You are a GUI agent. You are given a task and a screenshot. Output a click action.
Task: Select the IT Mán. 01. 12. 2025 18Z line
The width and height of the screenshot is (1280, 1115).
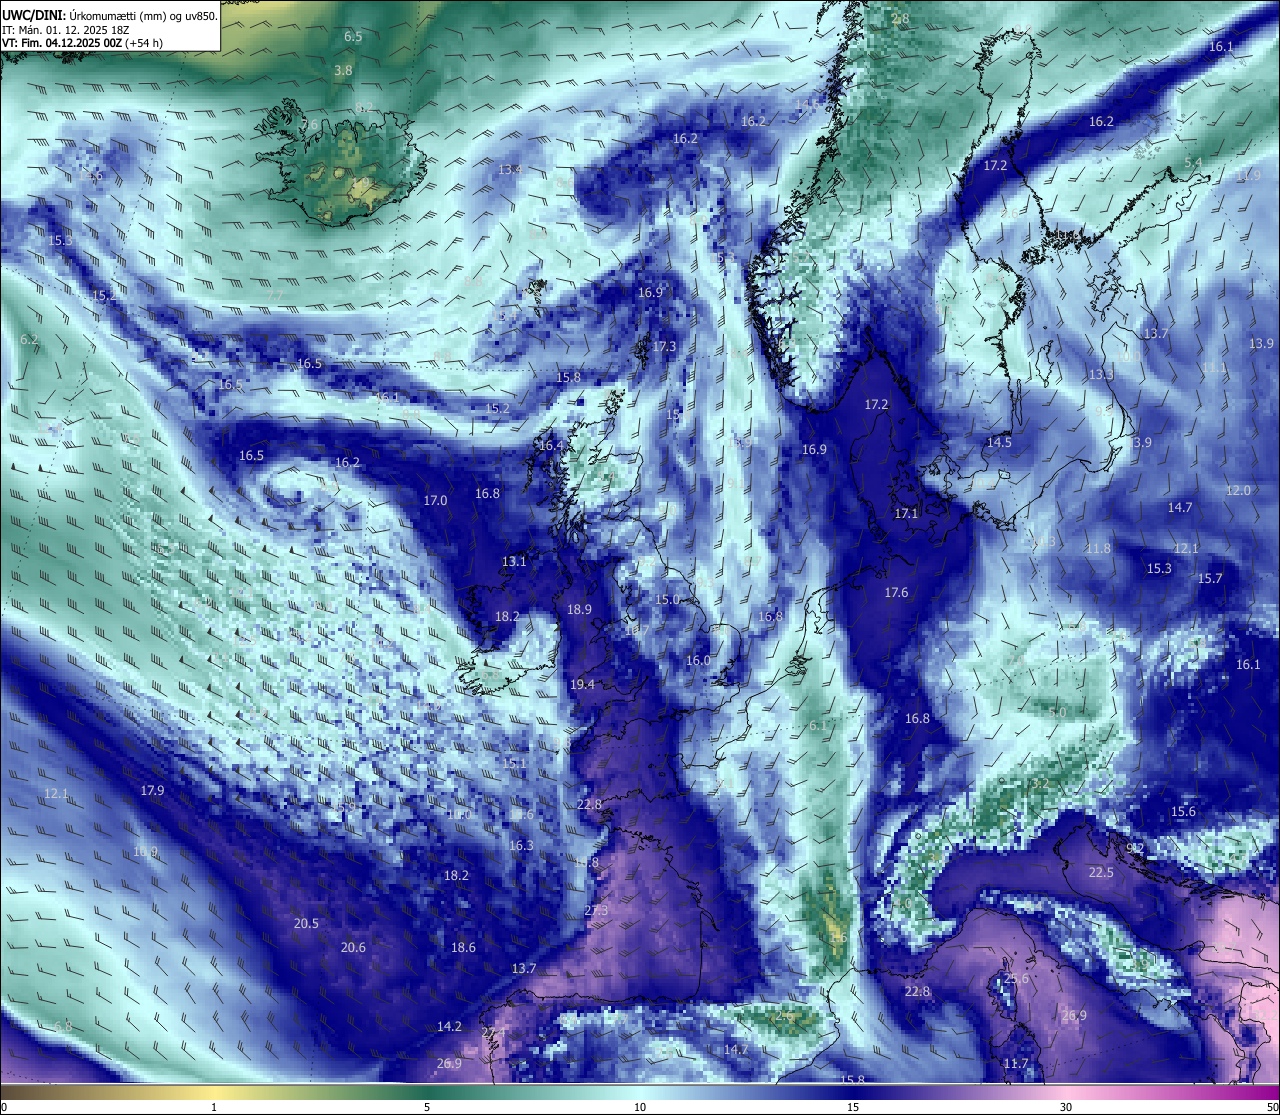point(66,30)
